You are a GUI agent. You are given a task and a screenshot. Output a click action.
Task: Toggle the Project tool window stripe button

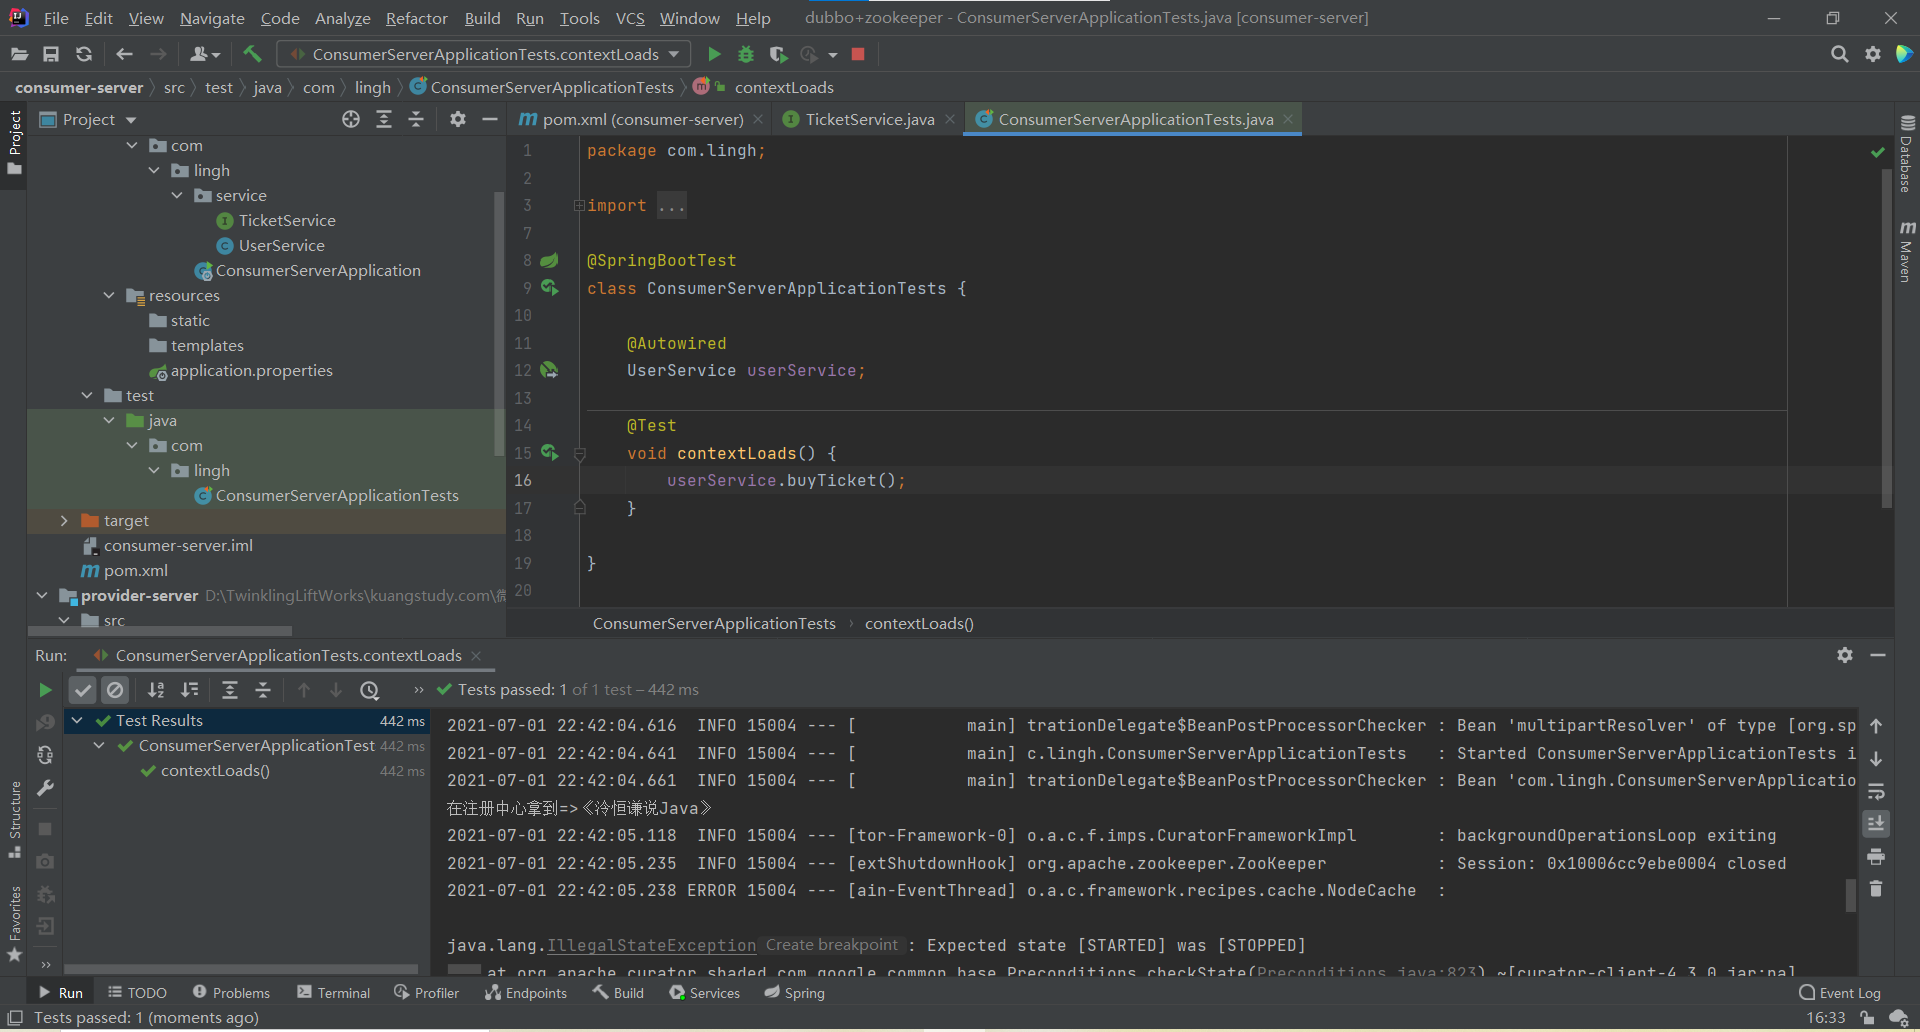pyautogui.click(x=14, y=142)
